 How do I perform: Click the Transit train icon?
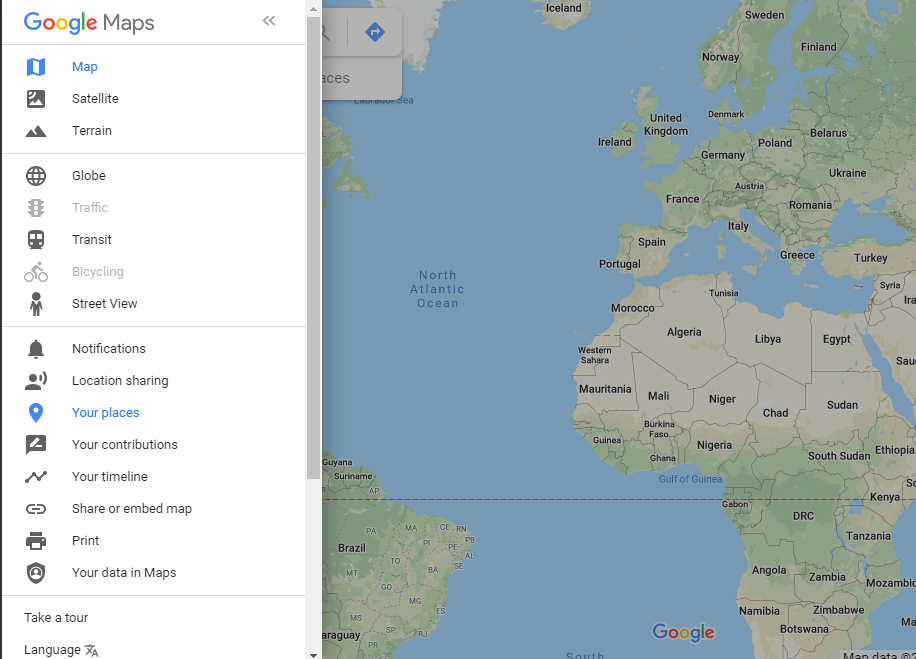[x=36, y=240]
